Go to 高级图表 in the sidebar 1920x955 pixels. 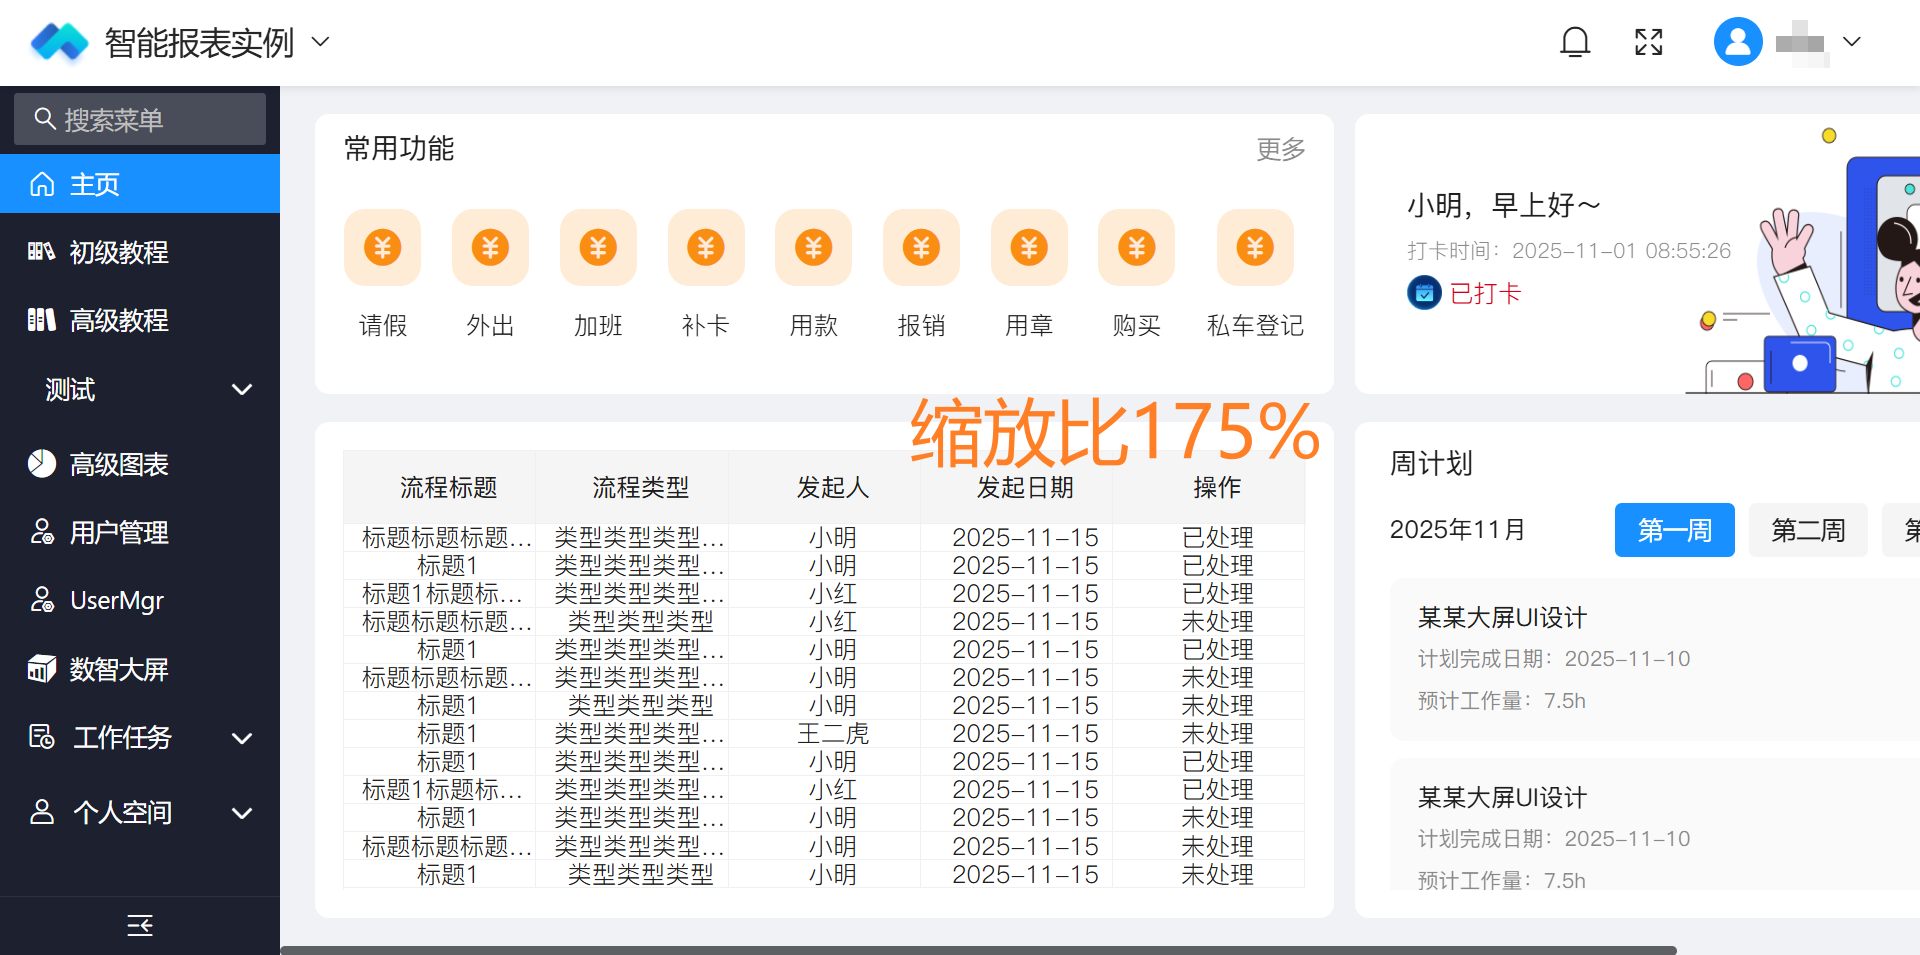pyautogui.click(x=118, y=464)
